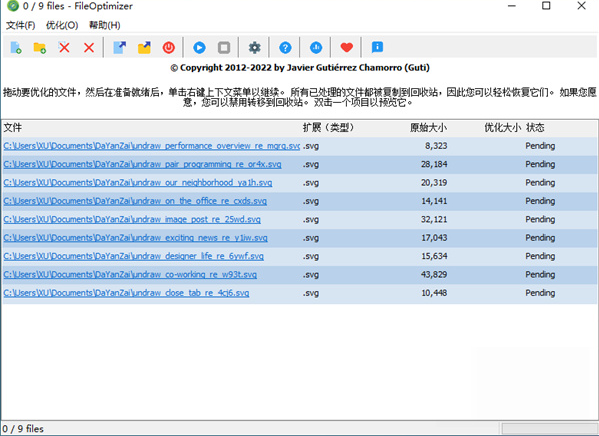Open the undraw_pair_programming_re_or4x.svg link
Image resolution: width=599 pixels, height=436 pixels.
click(x=142, y=164)
